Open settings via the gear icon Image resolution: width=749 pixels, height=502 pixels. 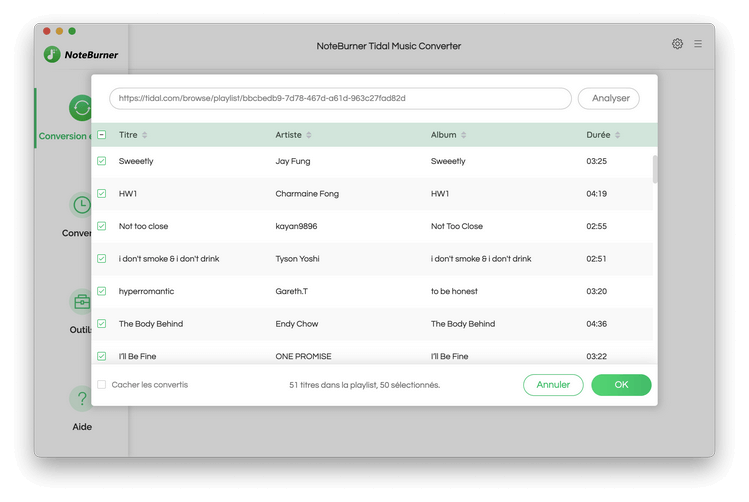pos(677,44)
